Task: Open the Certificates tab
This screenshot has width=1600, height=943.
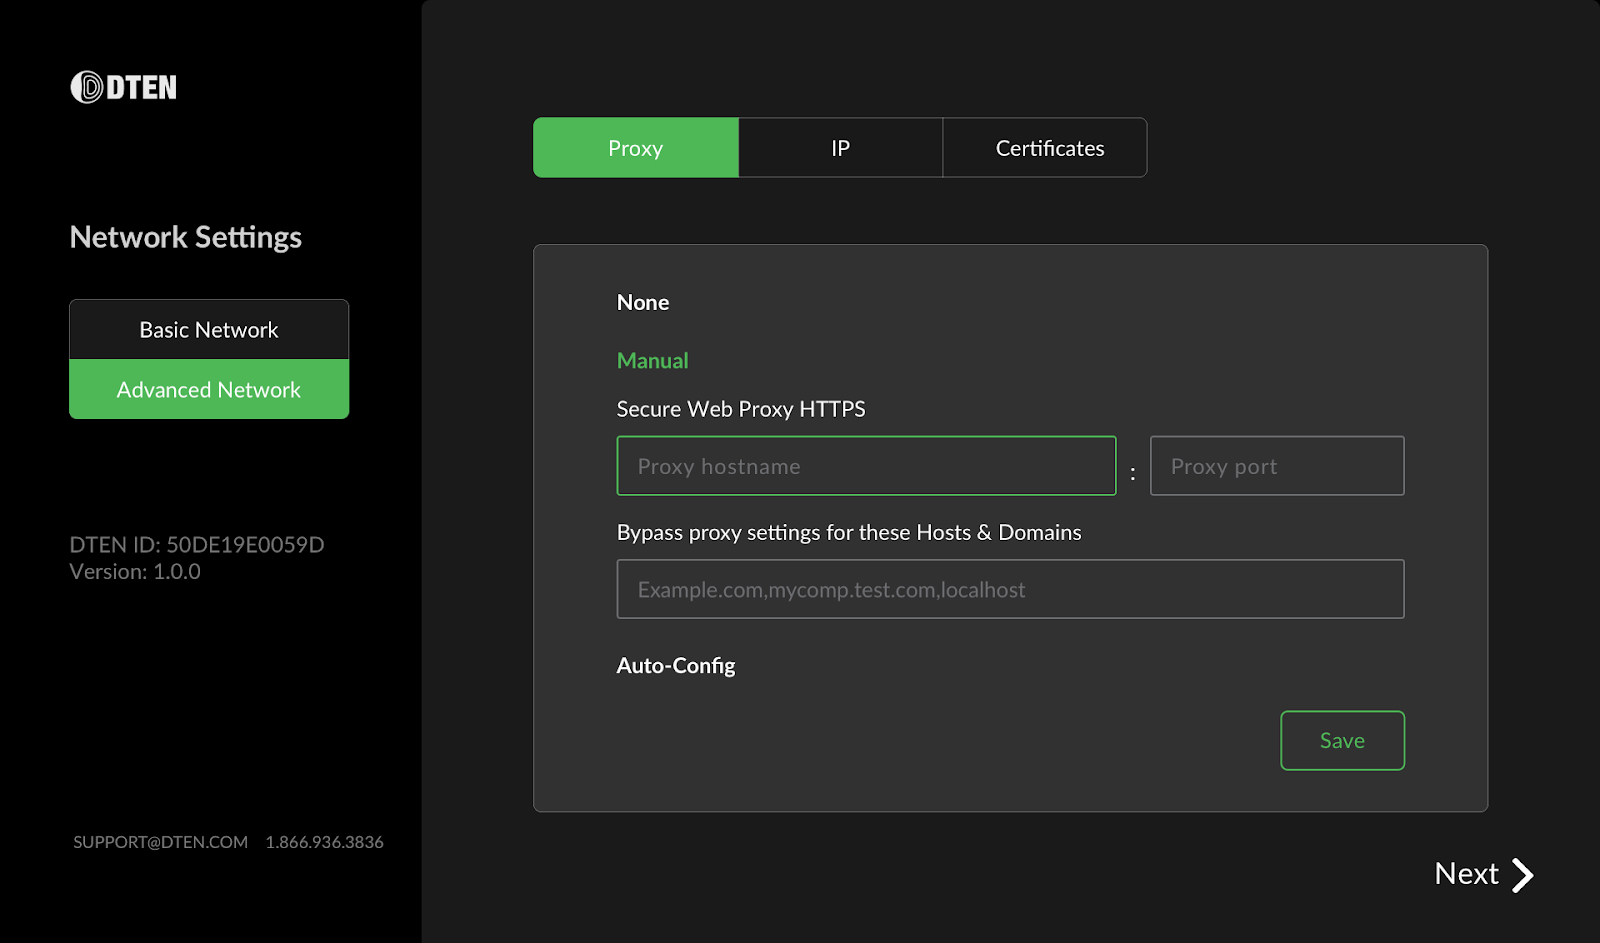Action: click(x=1044, y=147)
